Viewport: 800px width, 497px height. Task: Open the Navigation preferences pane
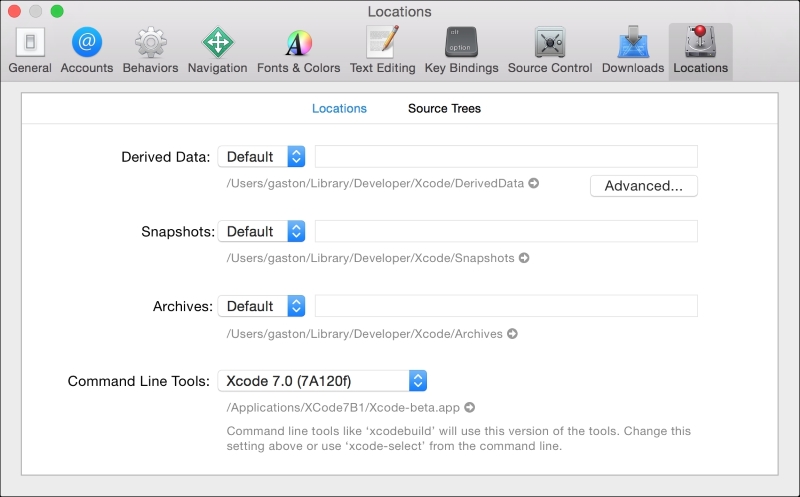coord(217,50)
